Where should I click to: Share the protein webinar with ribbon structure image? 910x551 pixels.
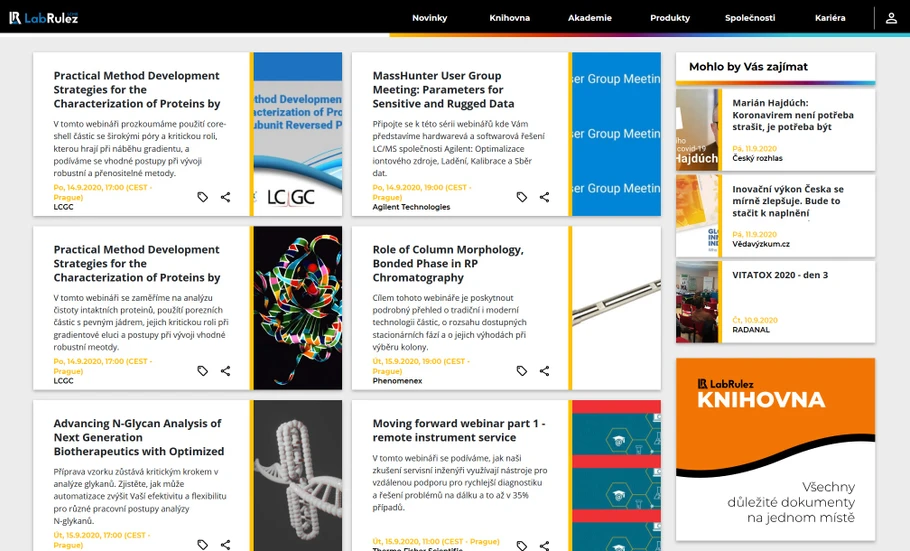(x=225, y=370)
